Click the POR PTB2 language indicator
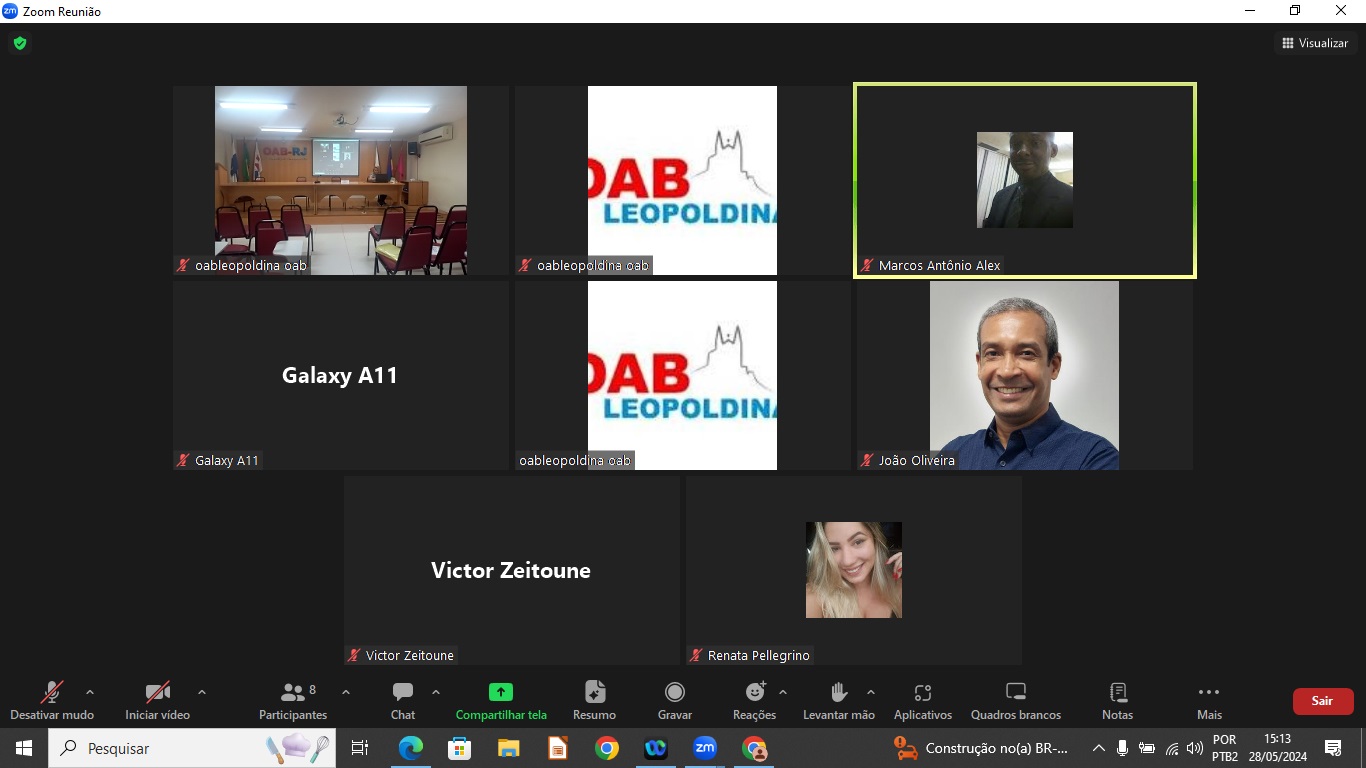1366x768 pixels. tap(1225, 748)
